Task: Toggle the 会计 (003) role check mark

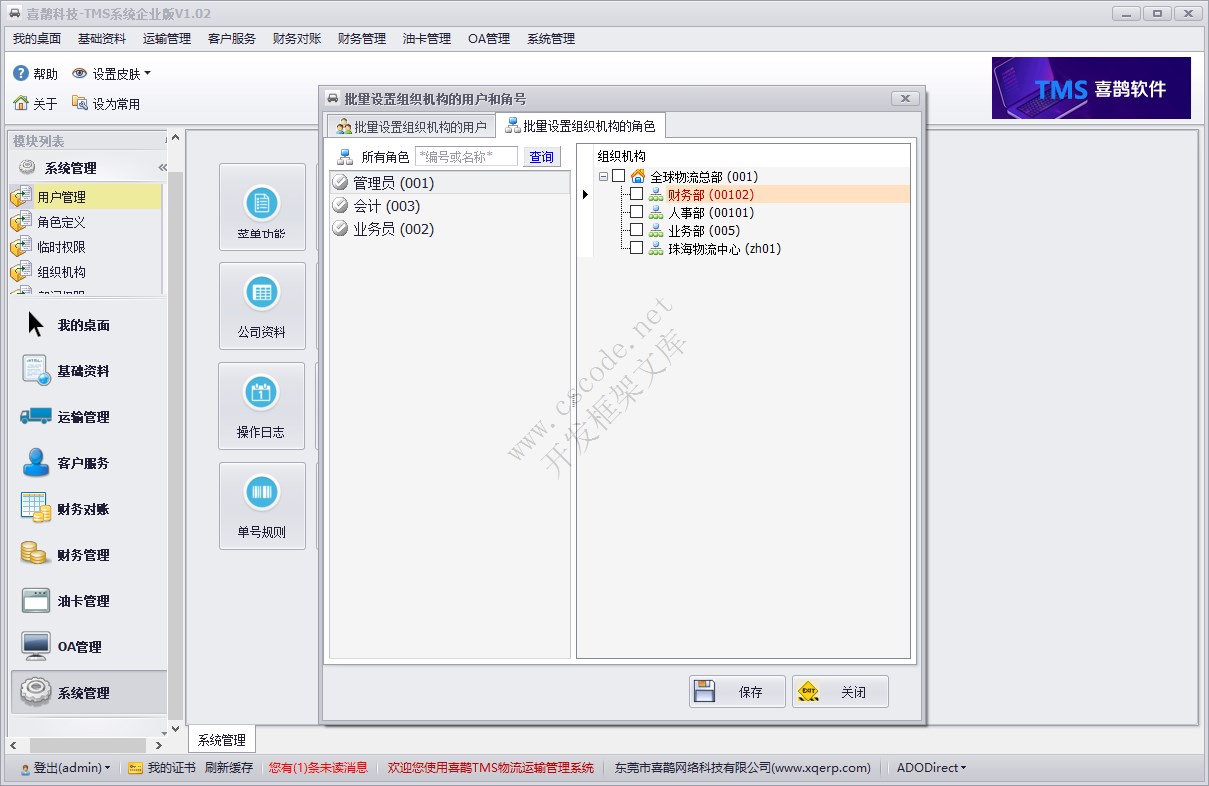Action: pos(341,206)
